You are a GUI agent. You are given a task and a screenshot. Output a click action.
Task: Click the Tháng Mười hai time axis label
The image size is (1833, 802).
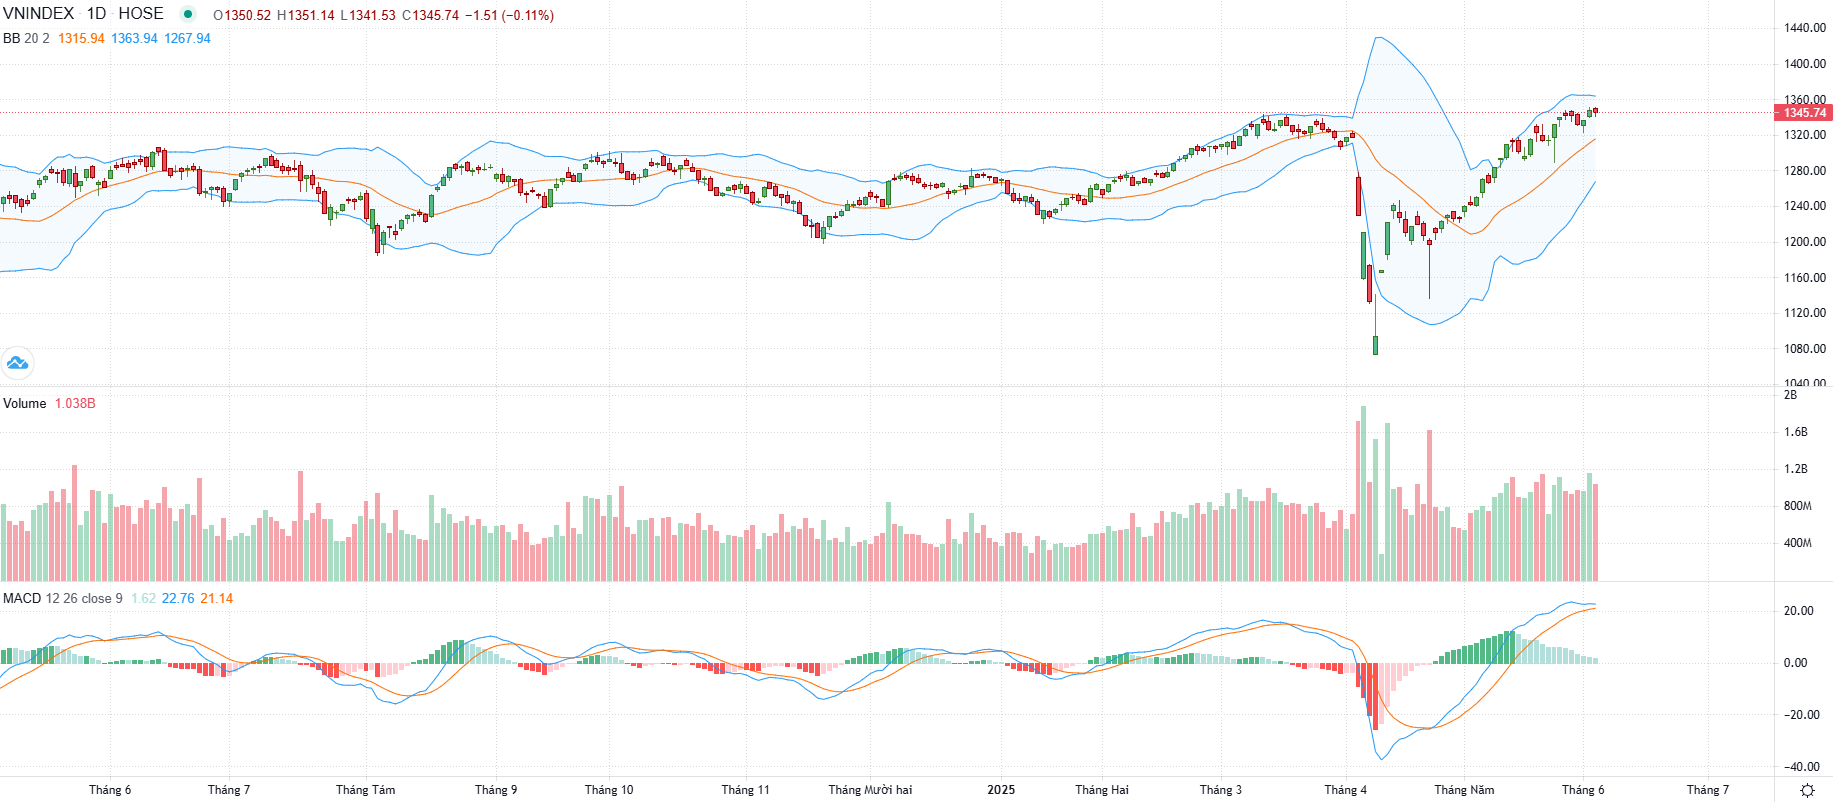(x=870, y=789)
